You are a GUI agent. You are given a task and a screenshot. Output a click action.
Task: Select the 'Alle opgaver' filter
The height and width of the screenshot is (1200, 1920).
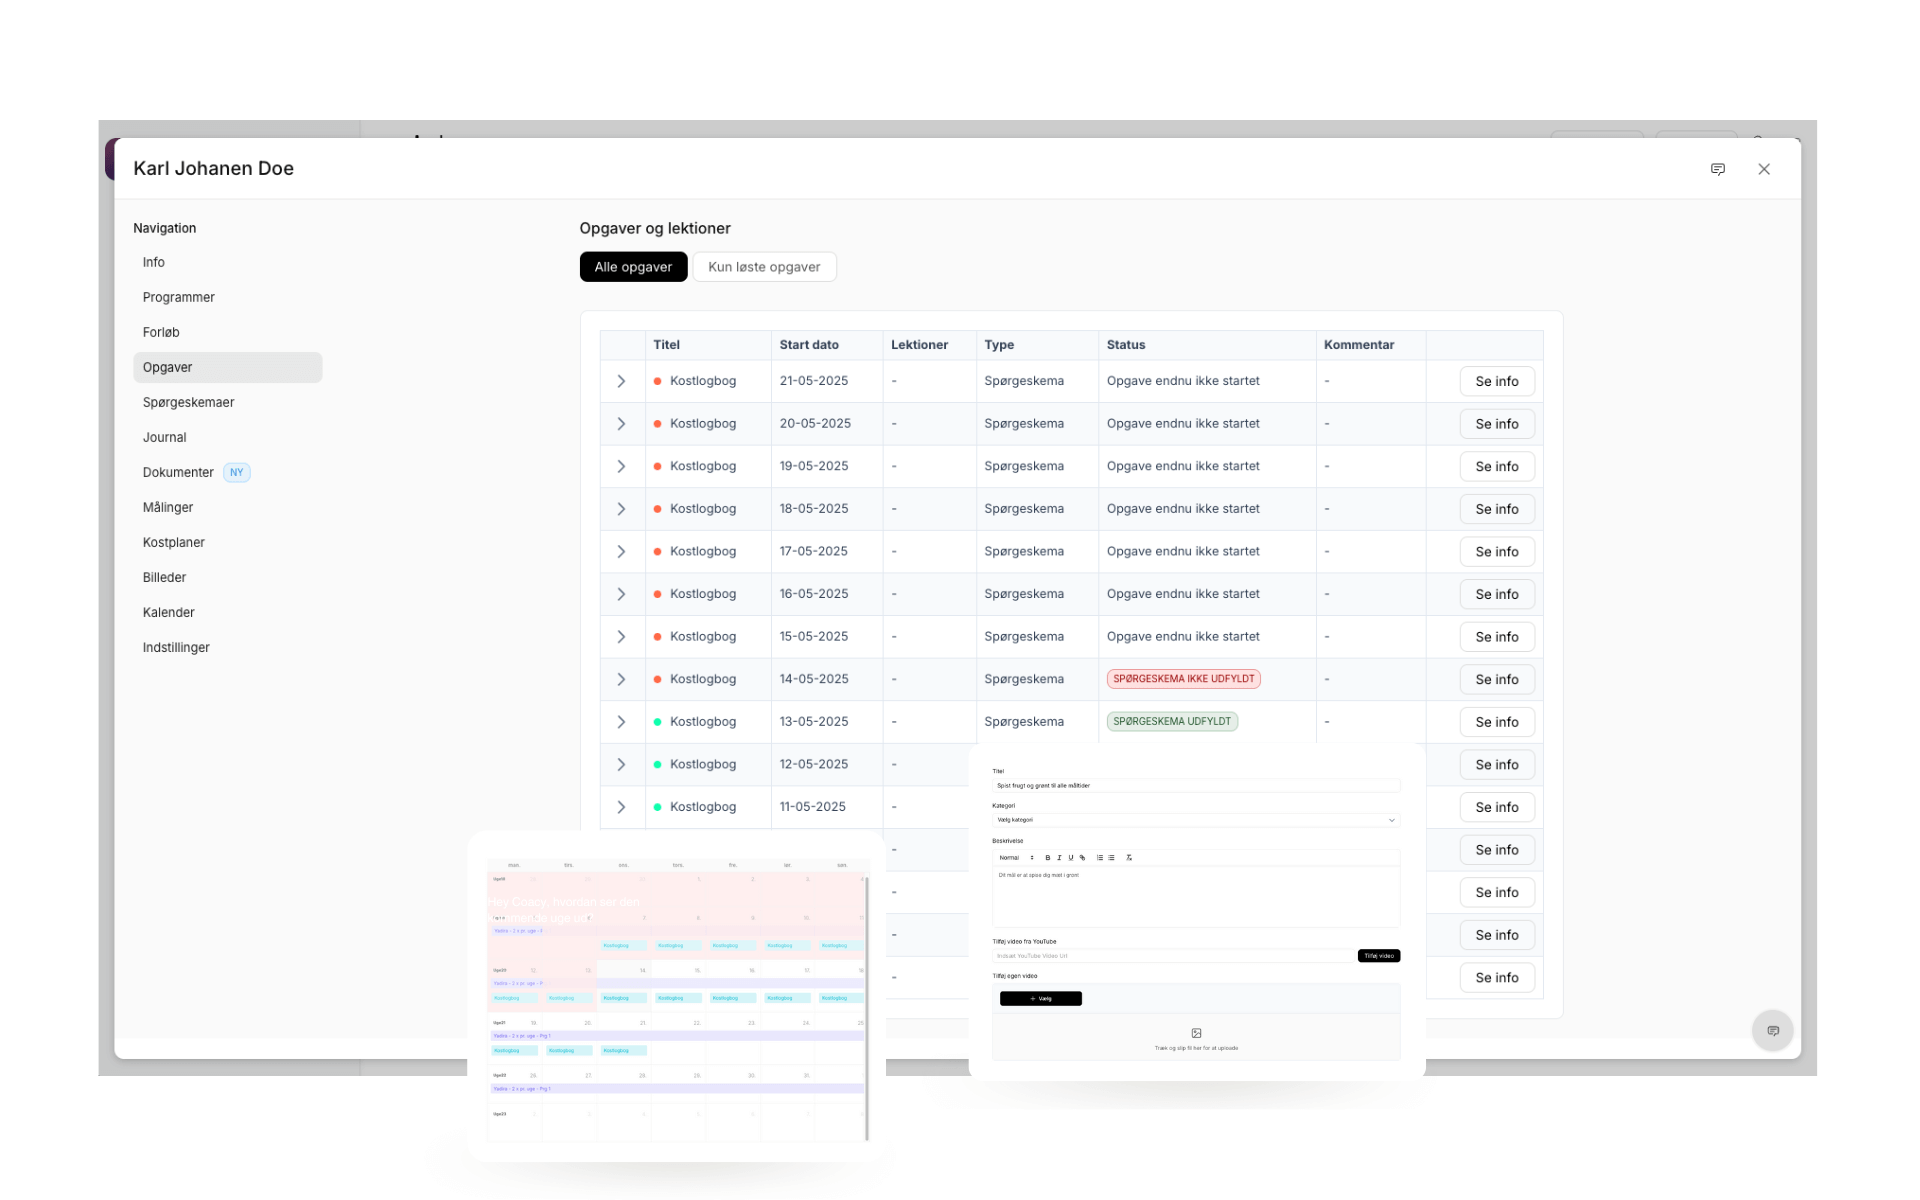click(633, 267)
